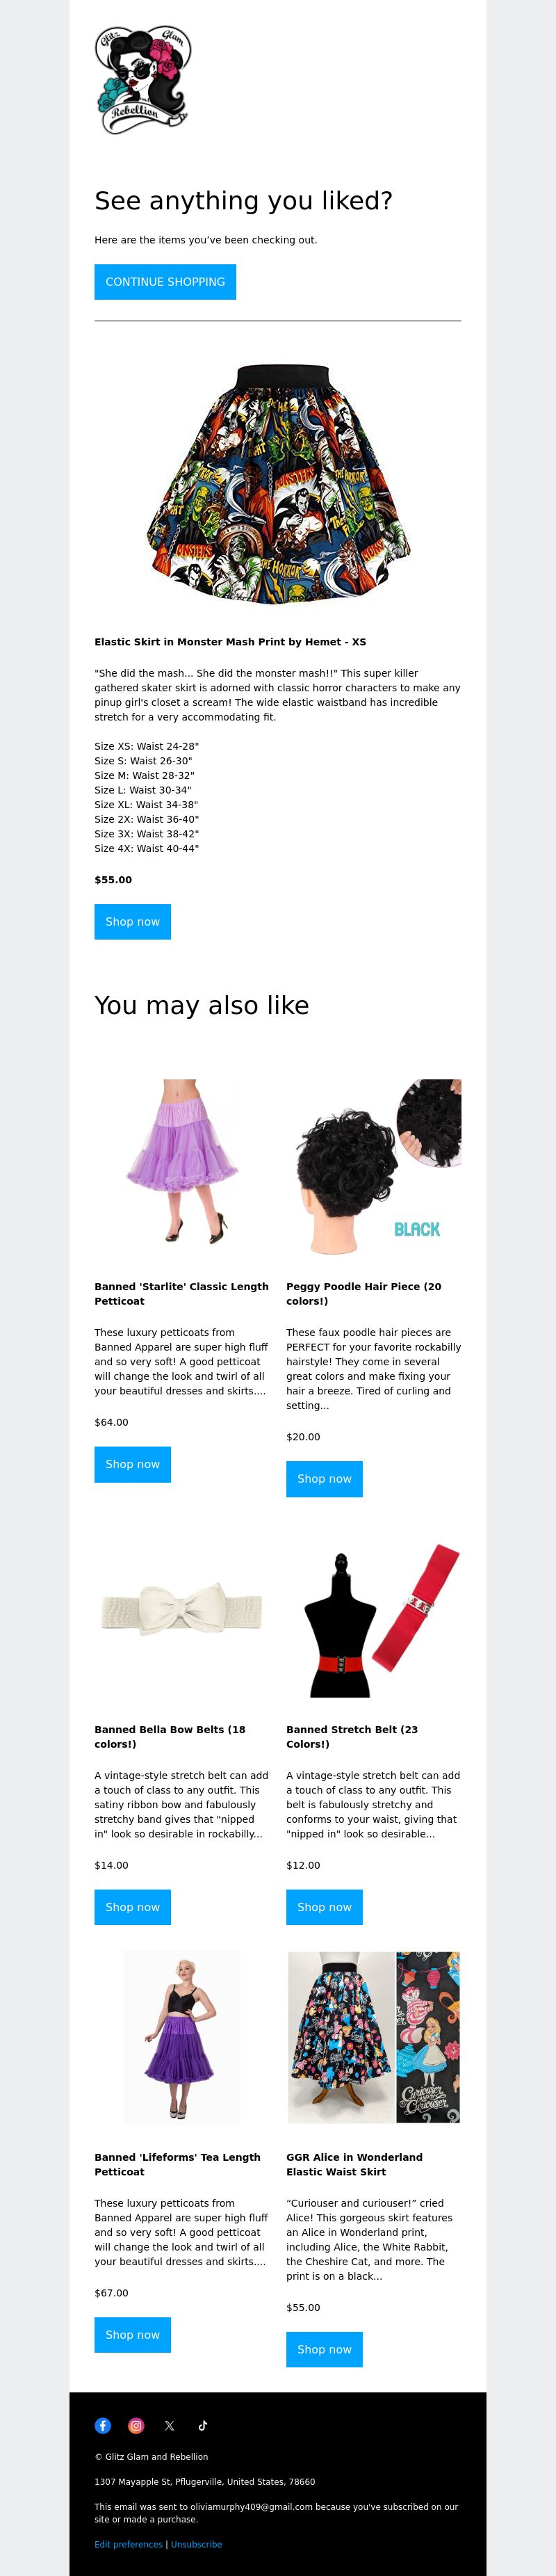Open the X social icon

[169, 2425]
